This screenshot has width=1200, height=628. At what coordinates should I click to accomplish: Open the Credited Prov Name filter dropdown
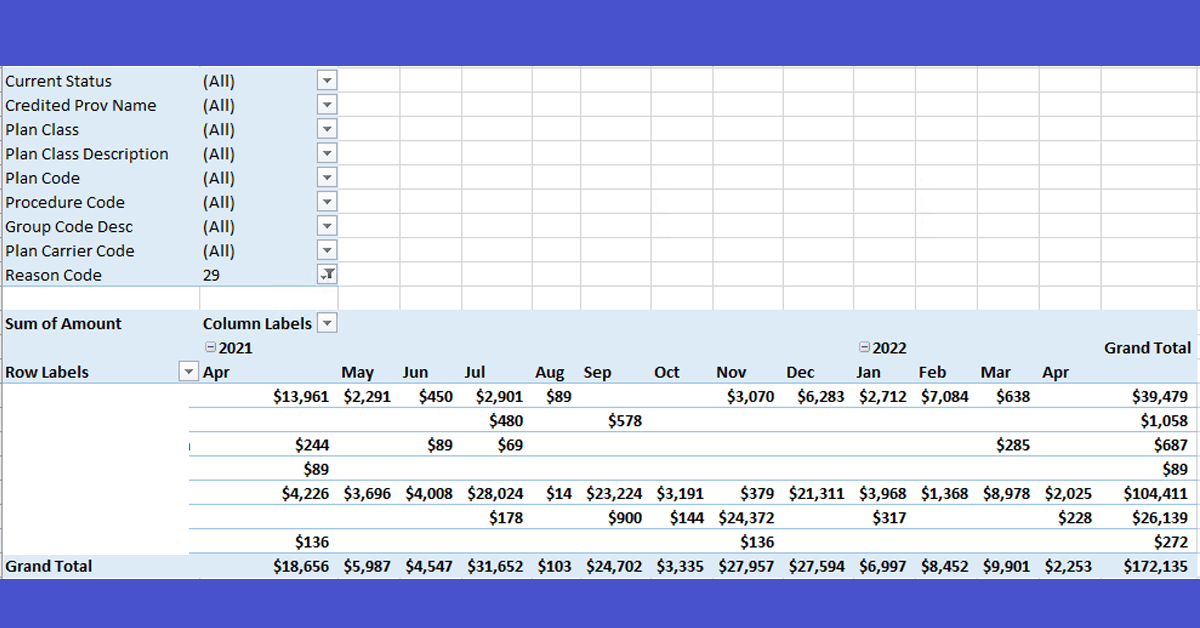327,105
